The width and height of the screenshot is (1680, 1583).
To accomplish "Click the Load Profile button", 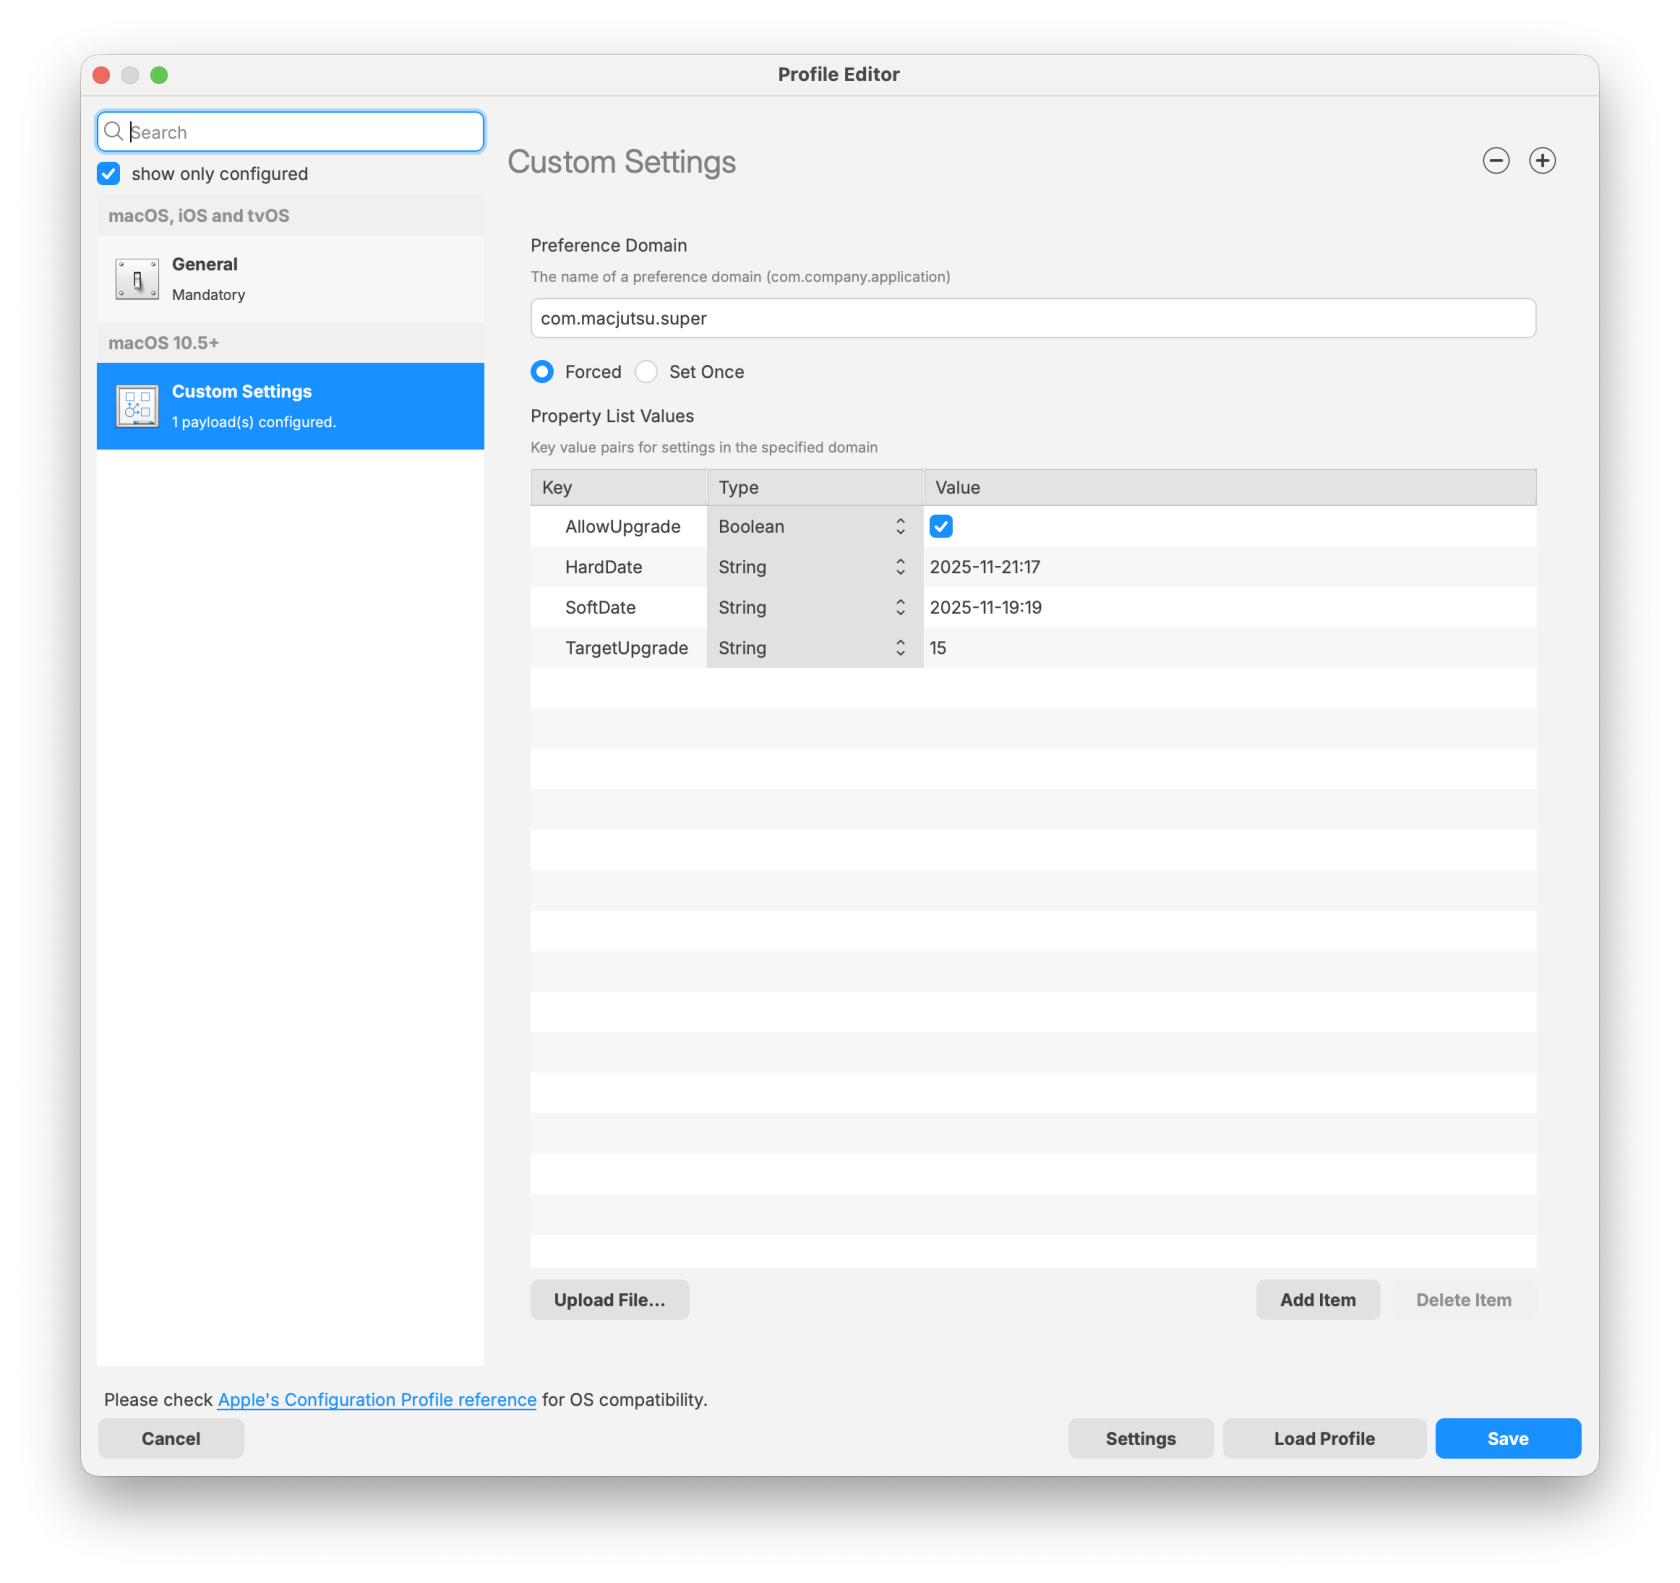I will (1324, 1439).
